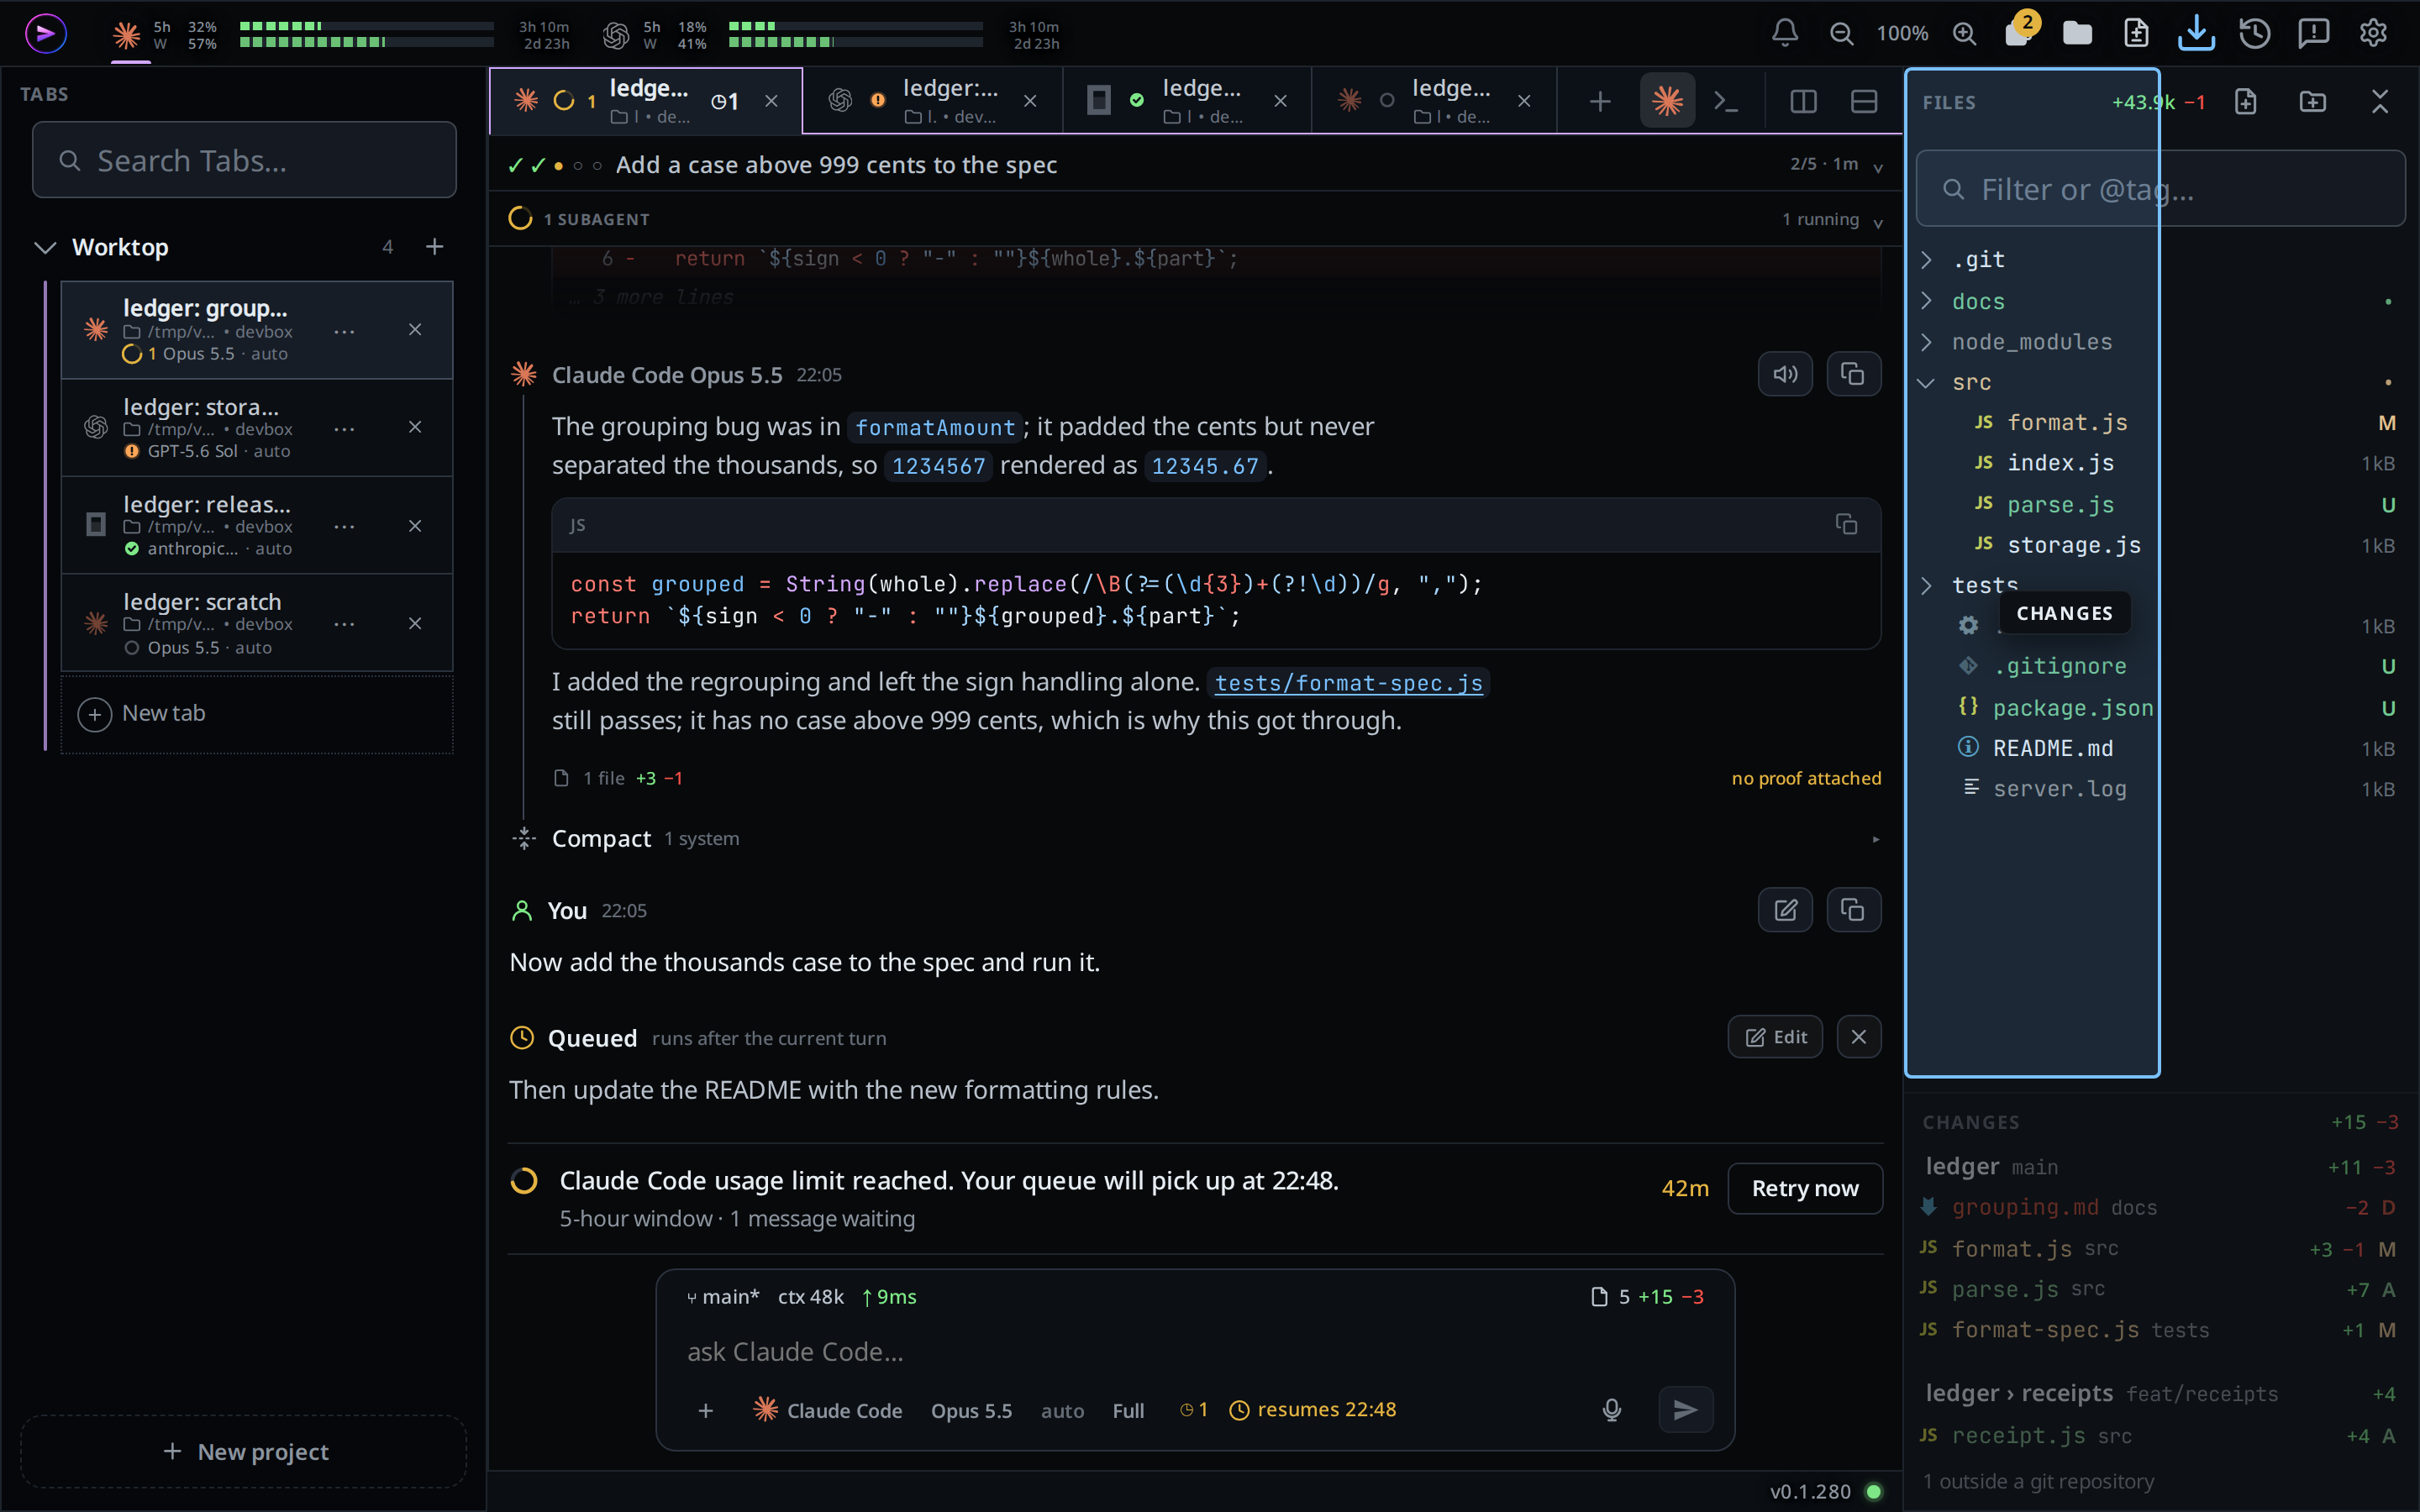Toggle the Claude Code agent button in tab bar

coord(1667,101)
